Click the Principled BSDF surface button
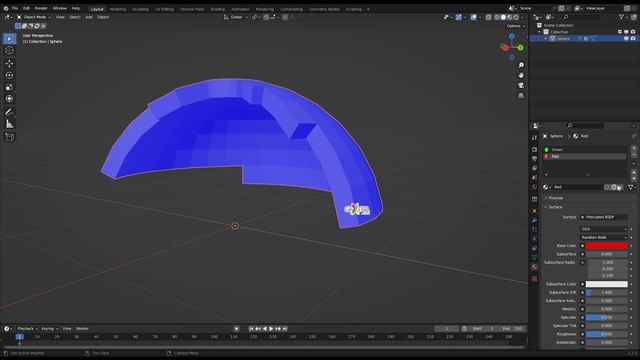This screenshot has height=360, width=640. pos(604,217)
